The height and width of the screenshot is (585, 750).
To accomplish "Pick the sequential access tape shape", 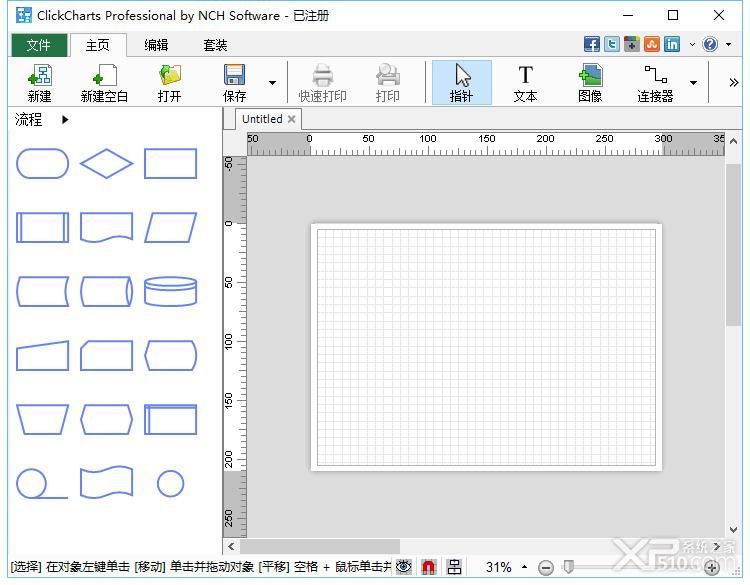I will tap(42, 483).
